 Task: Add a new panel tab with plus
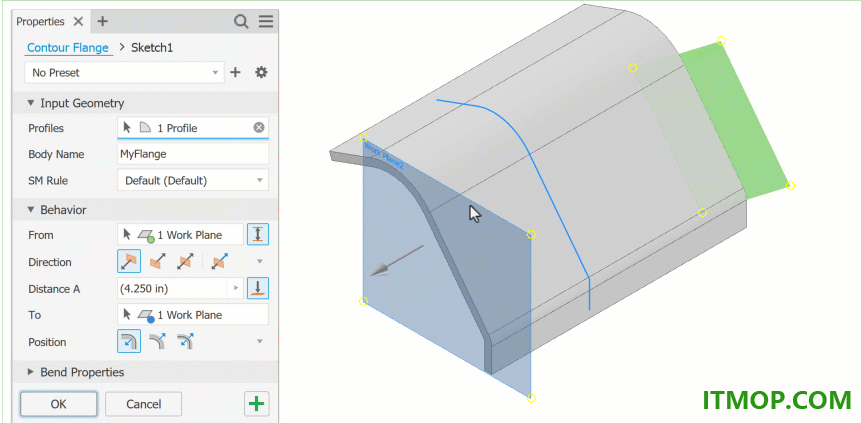tap(103, 21)
